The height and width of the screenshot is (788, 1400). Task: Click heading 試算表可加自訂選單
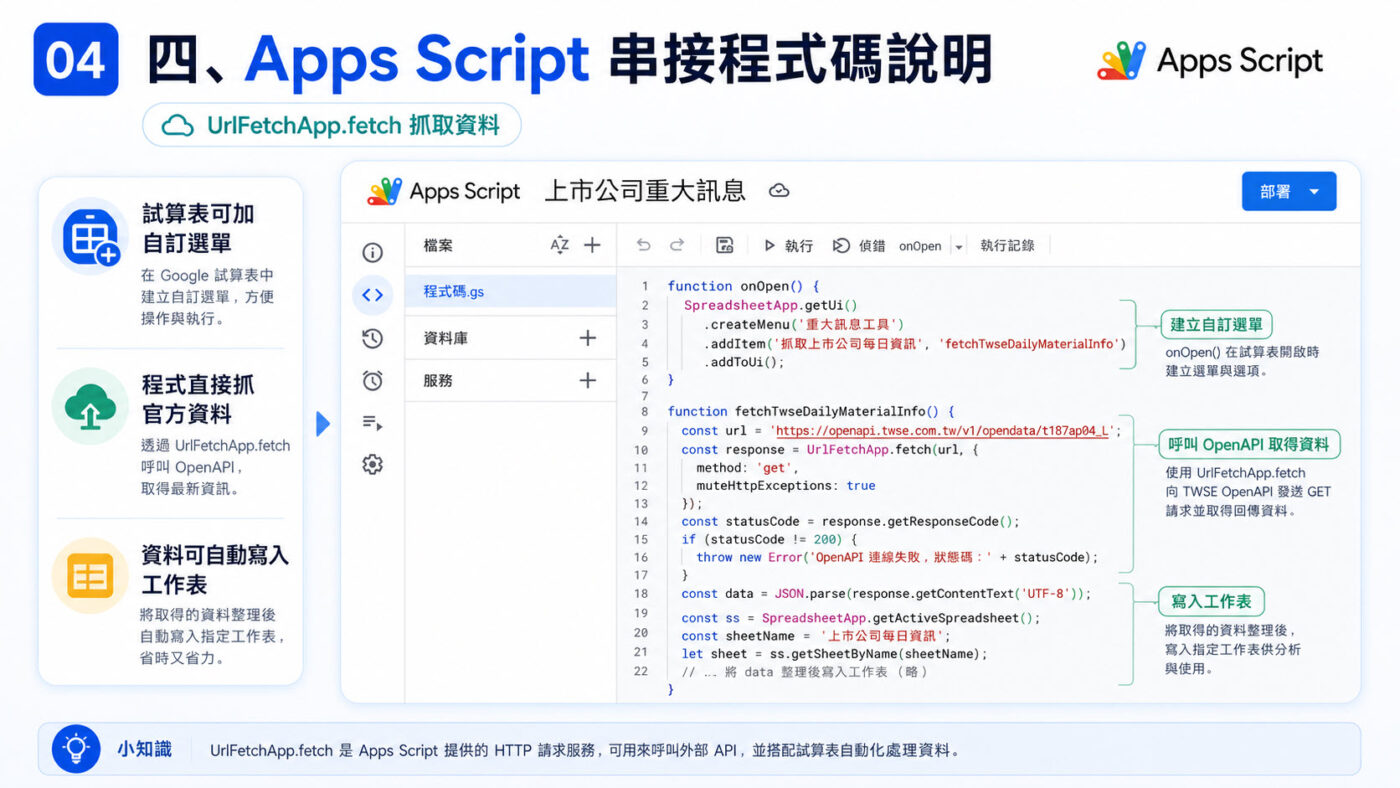[198, 228]
